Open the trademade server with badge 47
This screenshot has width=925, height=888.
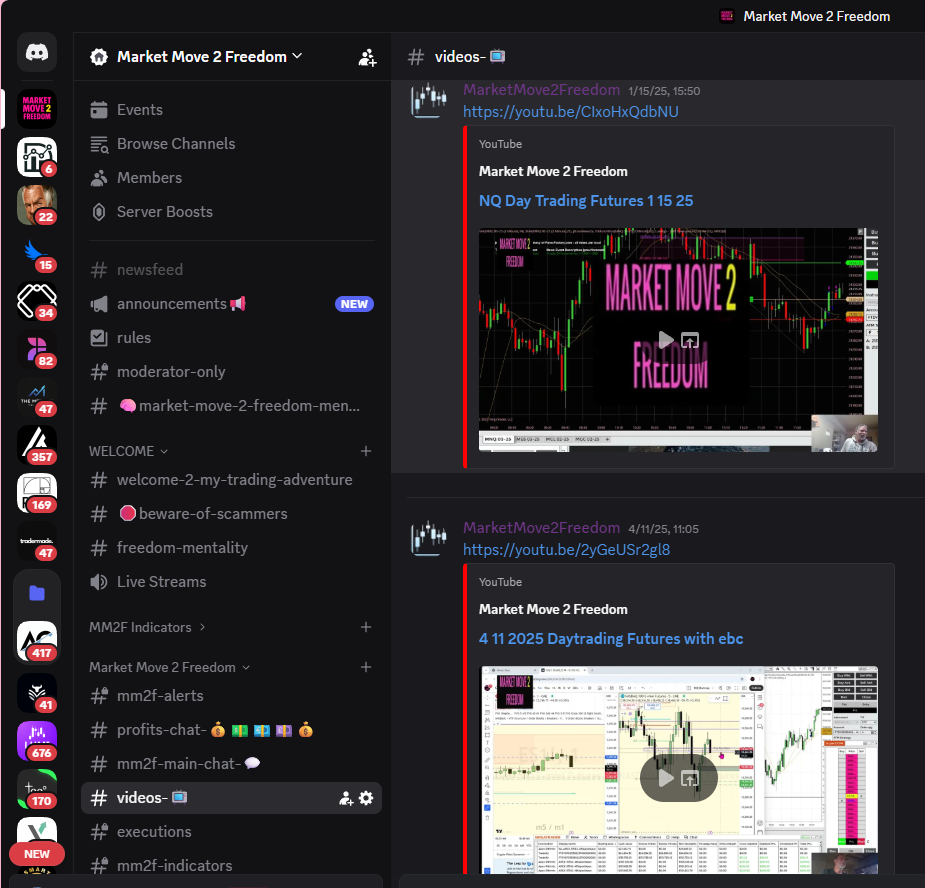(x=37, y=541)
